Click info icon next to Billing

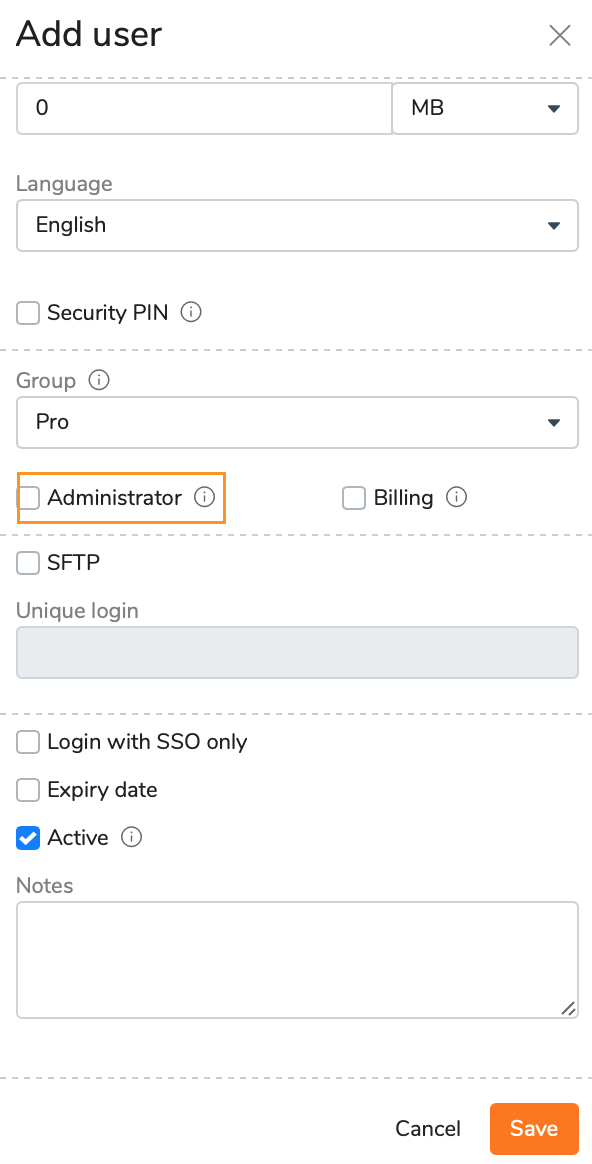tap(457, 497)
